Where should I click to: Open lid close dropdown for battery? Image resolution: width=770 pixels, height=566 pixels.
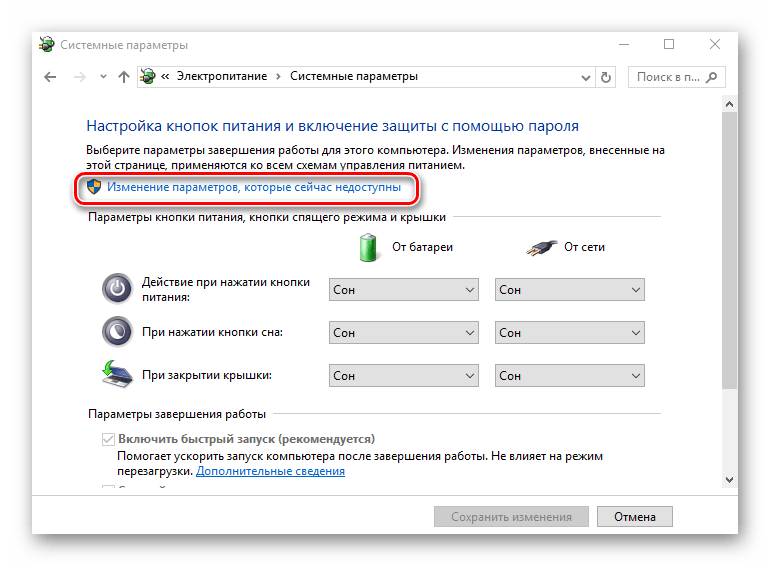coord(404,376)
